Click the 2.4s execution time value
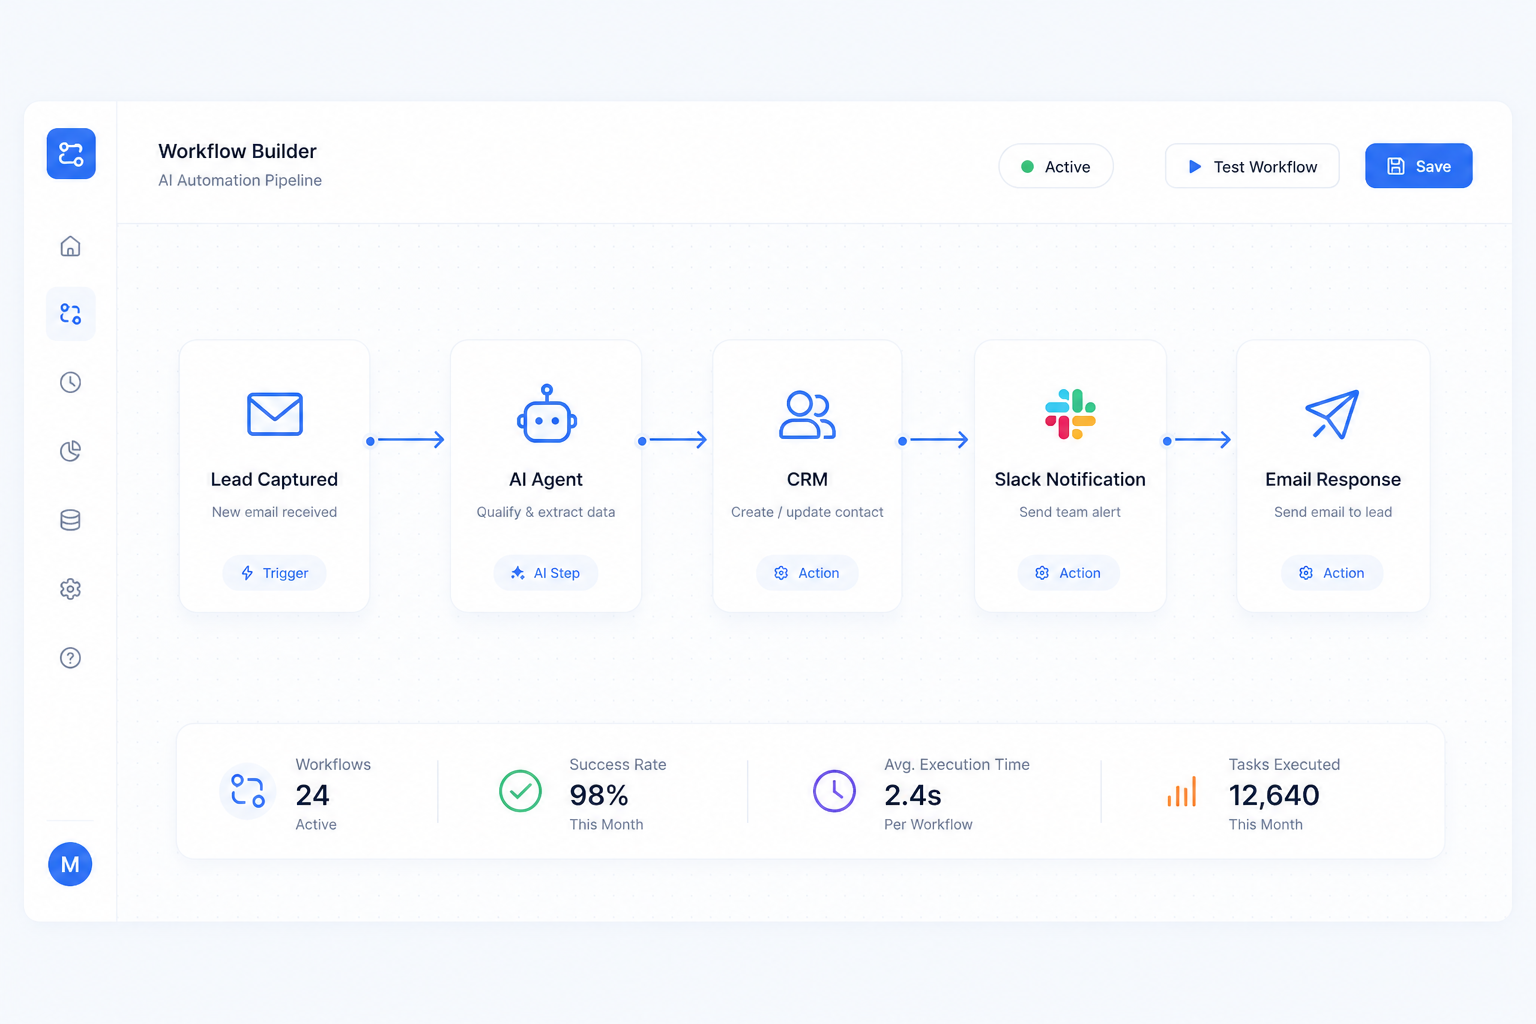1536x1024 pixels. coord(913,795)
